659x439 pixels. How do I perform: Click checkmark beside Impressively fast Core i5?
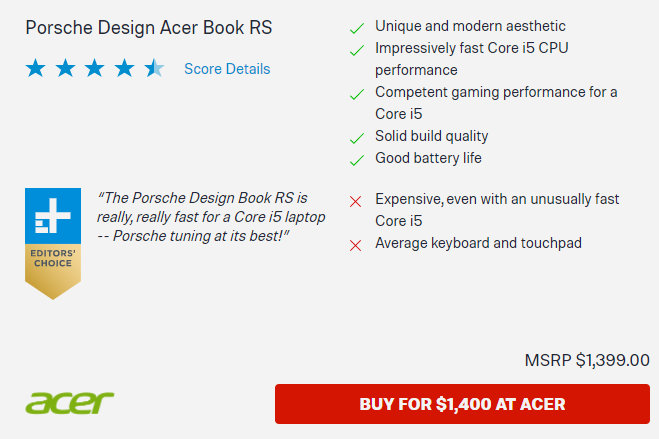[x=356, y=49]
